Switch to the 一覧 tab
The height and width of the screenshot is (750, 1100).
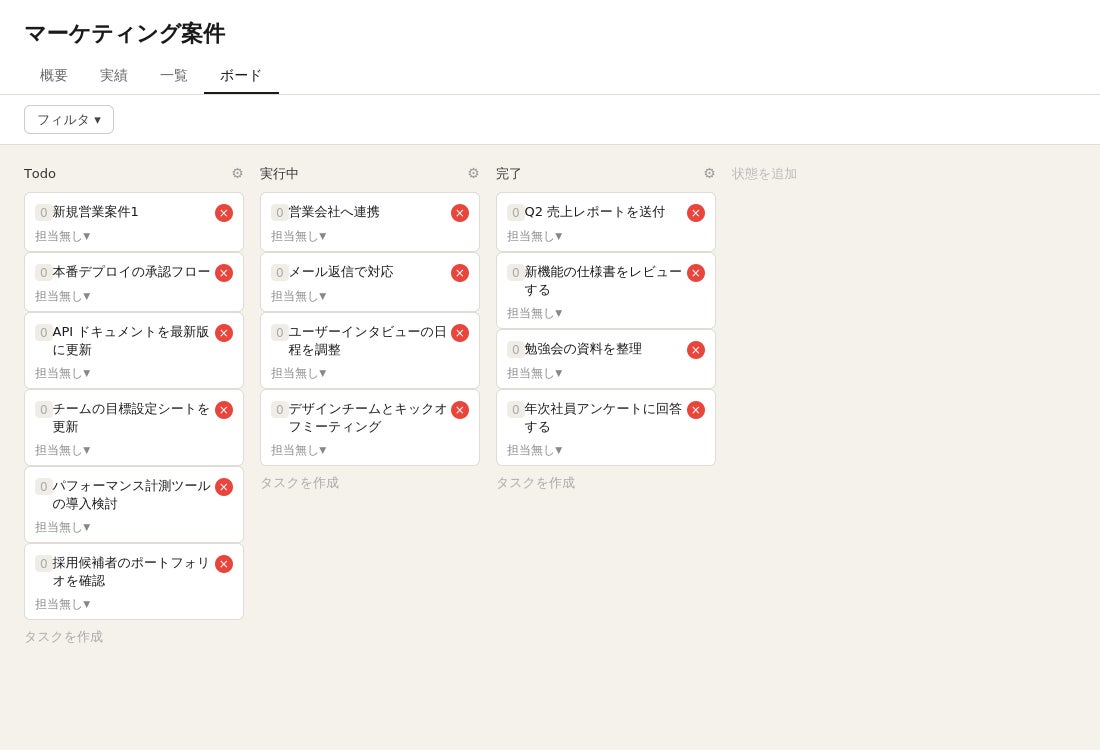coord(174,76)
